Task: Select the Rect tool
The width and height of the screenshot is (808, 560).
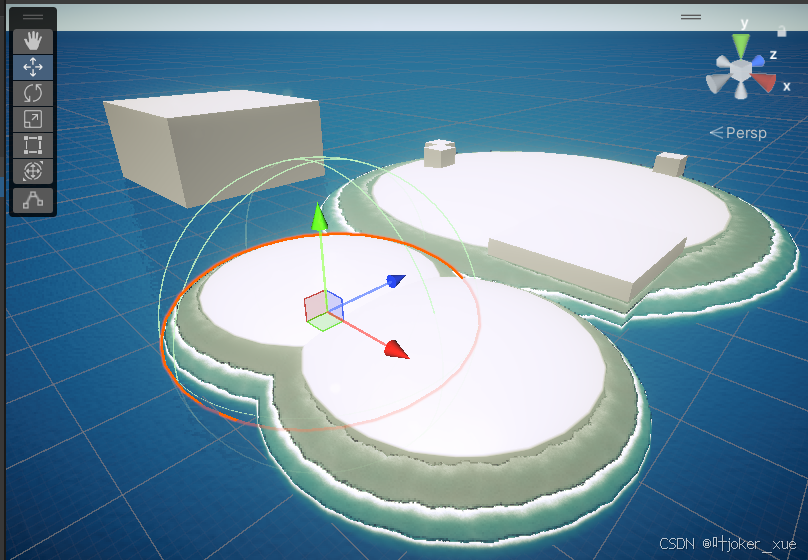Action: [33, 145]
